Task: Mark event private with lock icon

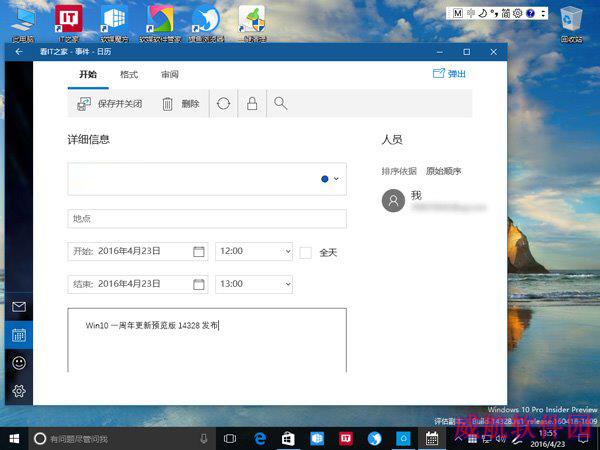Action: point(252,104)
